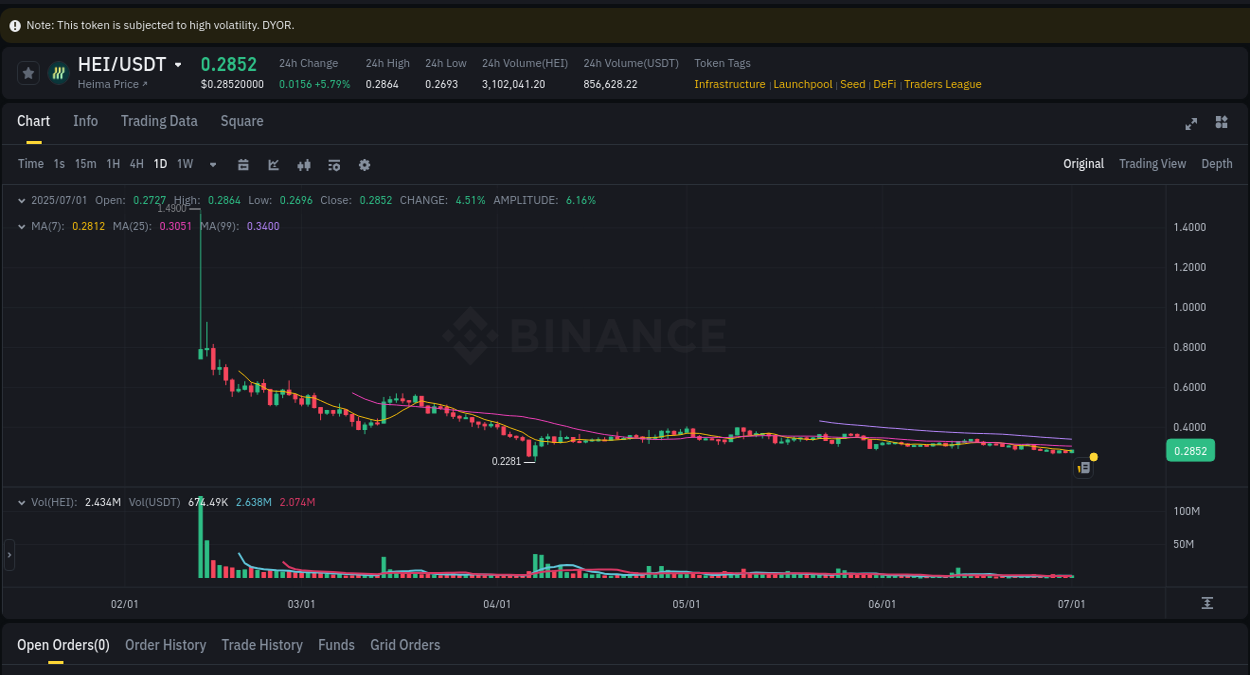Screen dimensions: 1250x675
Task: Open the HEI/USDT pair selector dropdown
Action: (x=178, y=64)
